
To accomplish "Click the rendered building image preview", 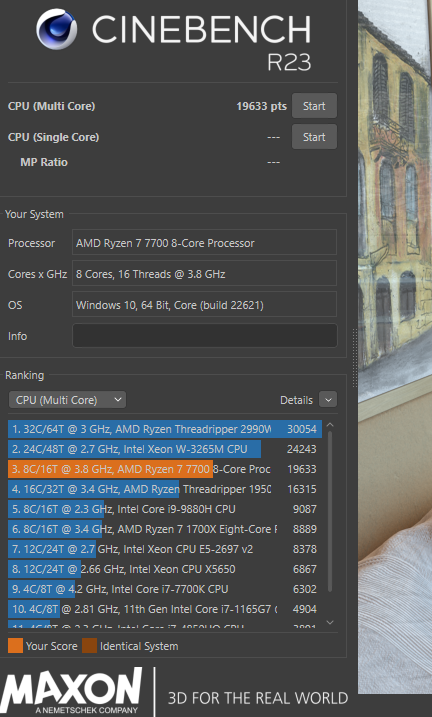I will [x=395, y=348].
